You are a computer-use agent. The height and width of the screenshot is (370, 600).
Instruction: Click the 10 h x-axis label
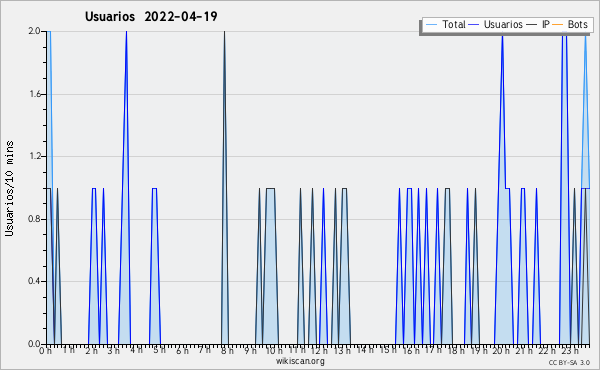tap(274, 351)
